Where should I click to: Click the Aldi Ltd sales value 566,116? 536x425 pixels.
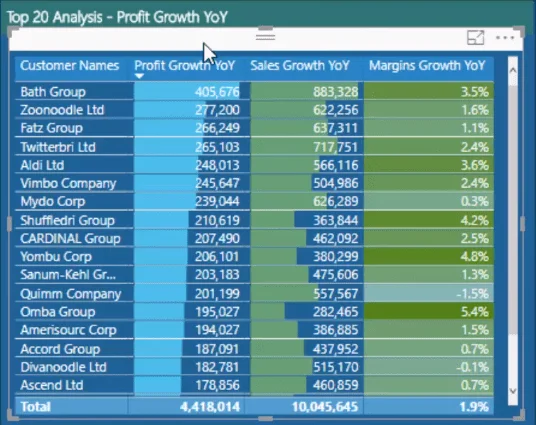point(336,165)
